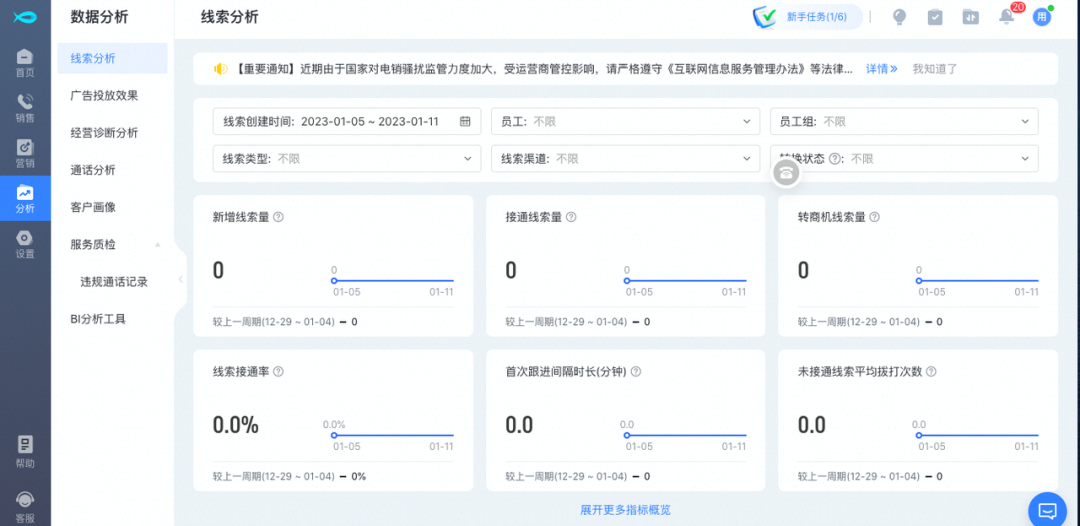Open the user avatar menu
The width and height of the screenshot is (1080, 526).
[x=1042, y=17]
